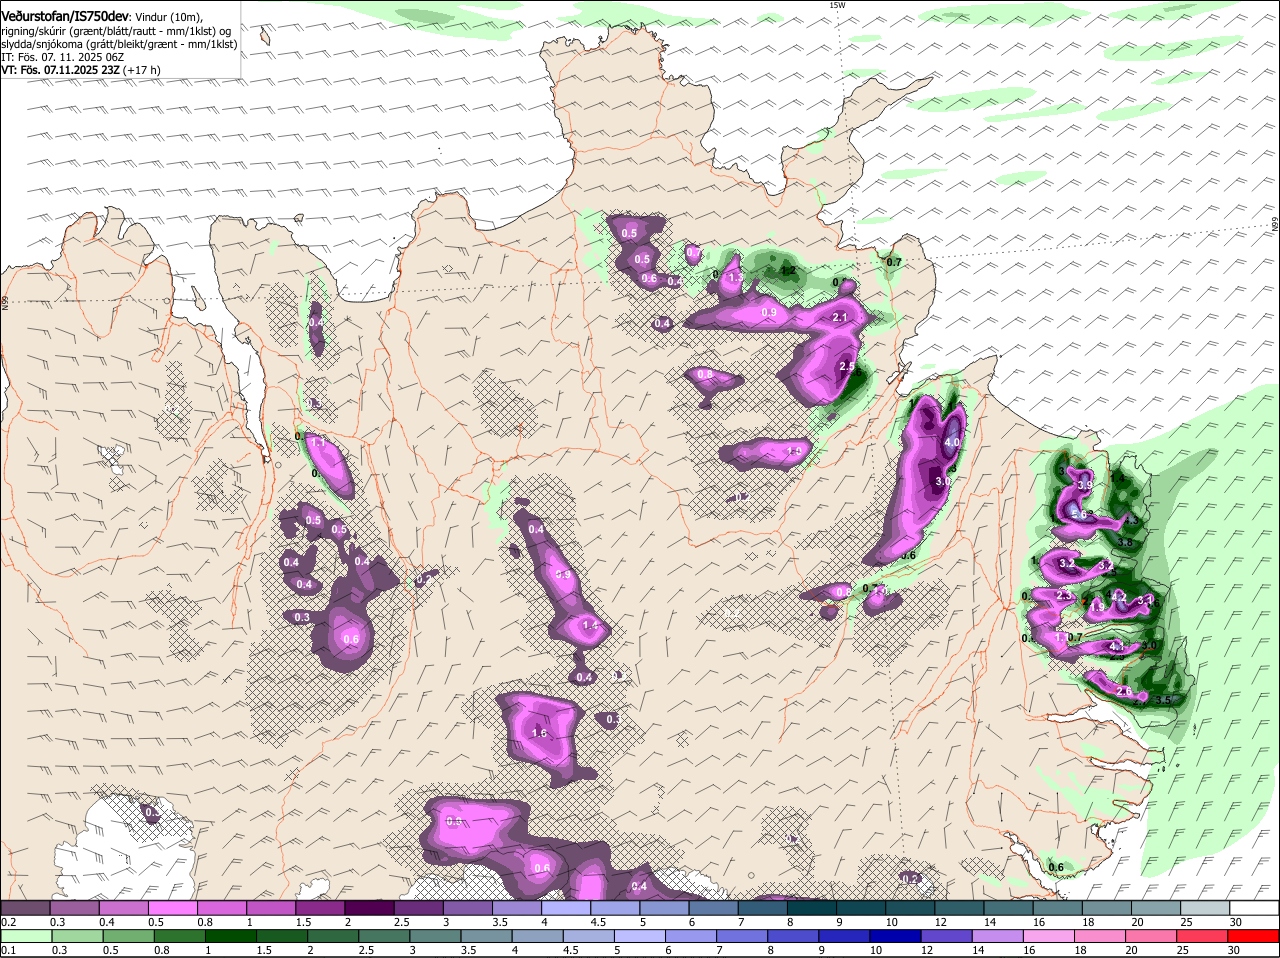Viewport: 1280px width, 958px height.
Task: Click the '3.5' precipitation value on the map
Action: [1163, 700]
